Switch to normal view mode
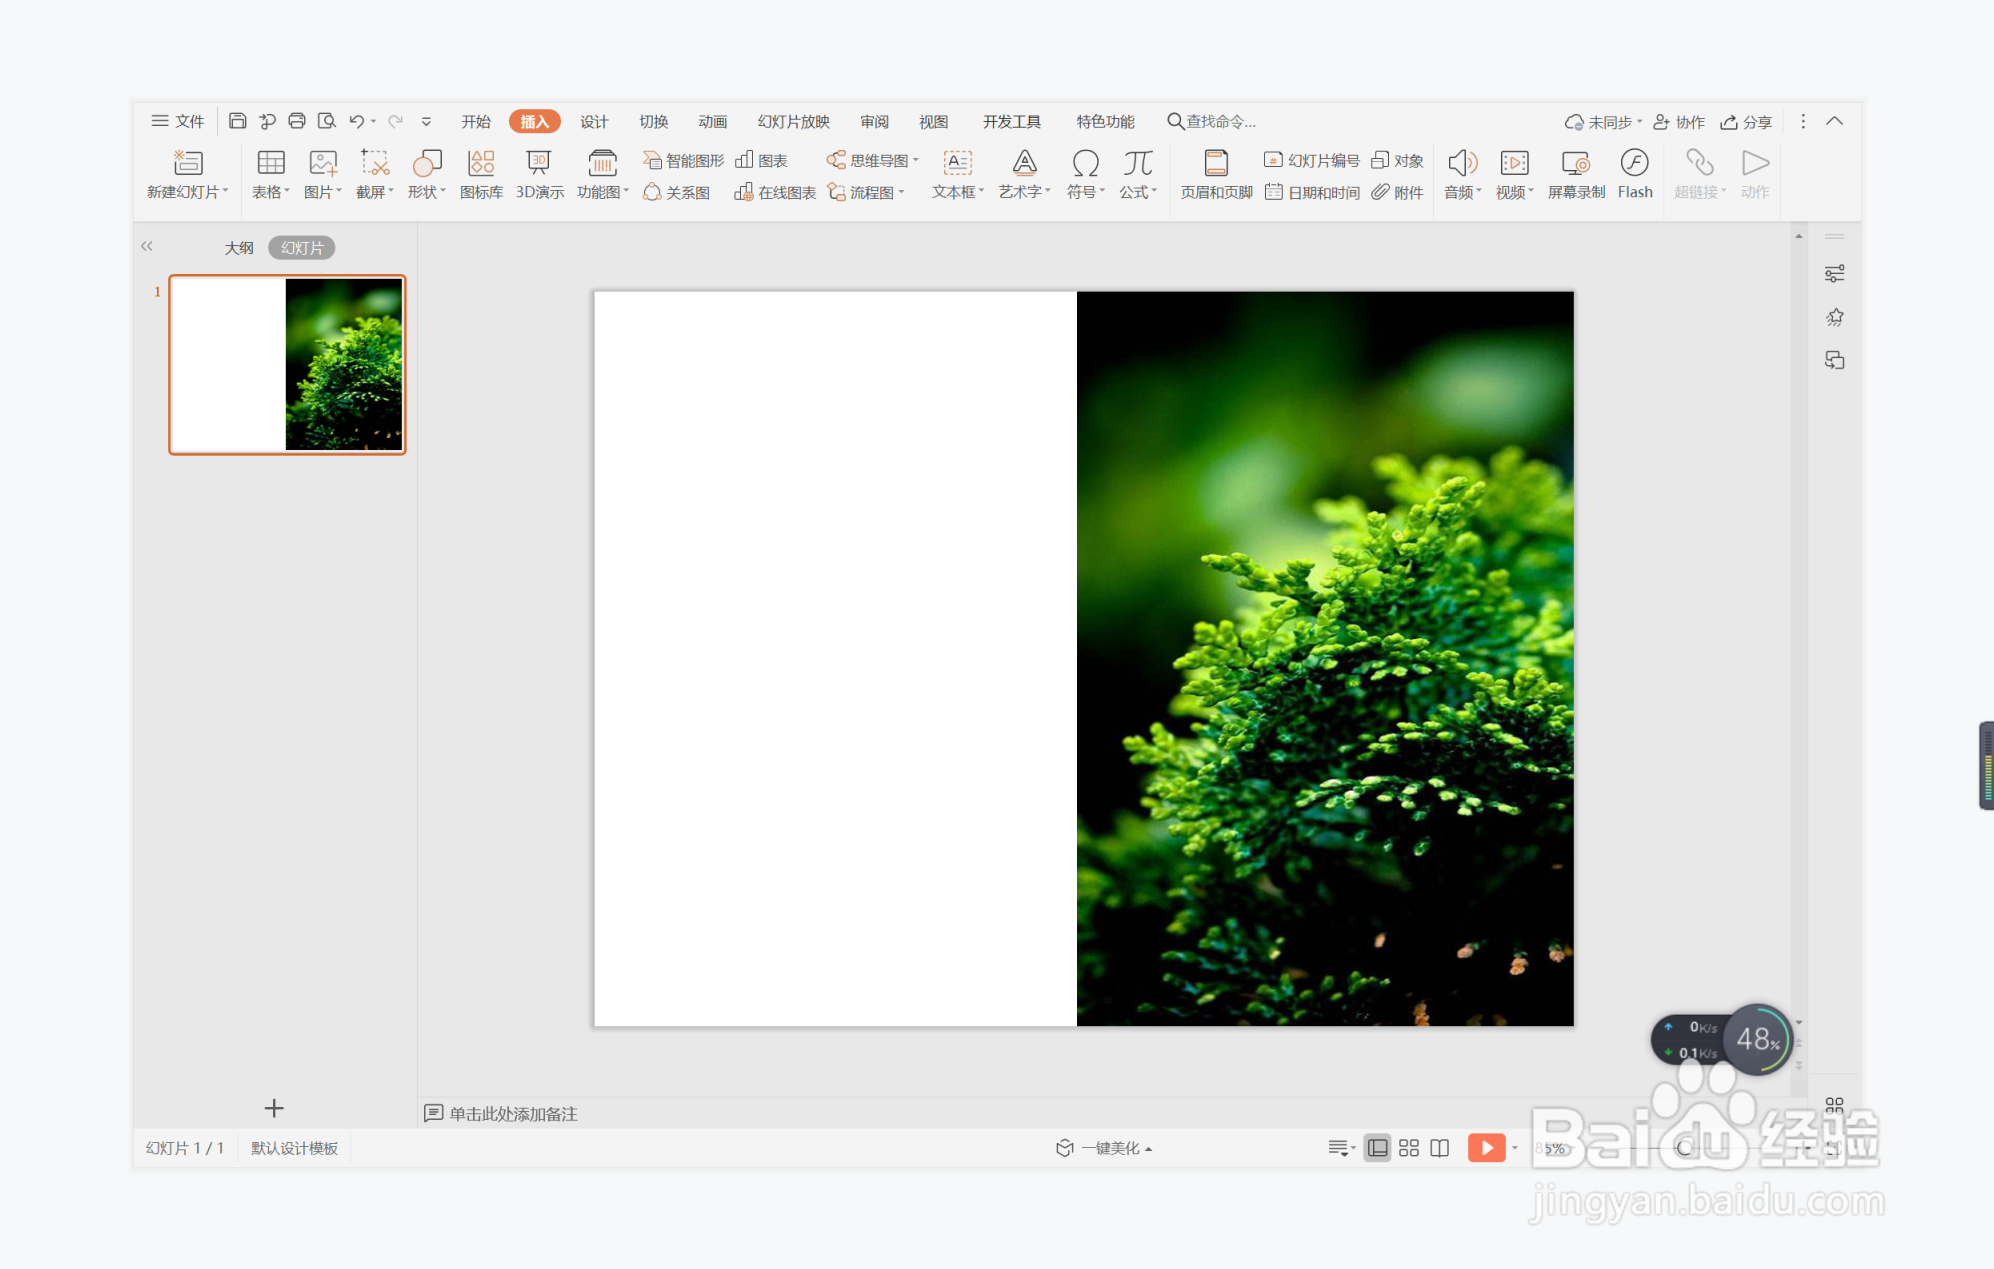The height and width of the screenshot is (1269, 1994). click(x=1377, y=1148)
